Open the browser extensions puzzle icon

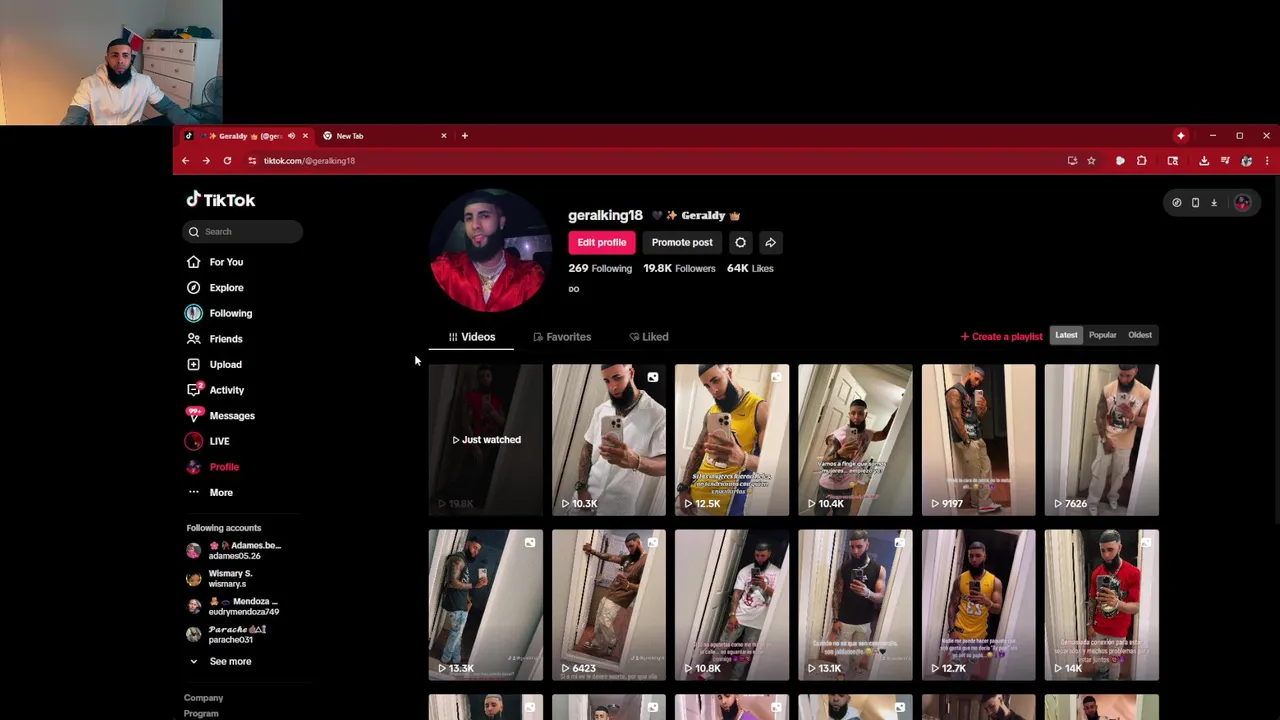click(1141, 161)
